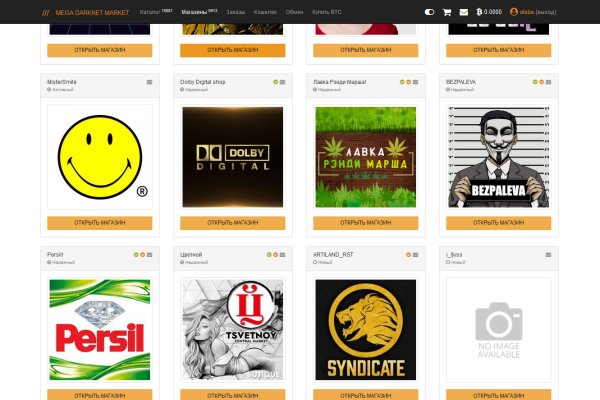Click the Купить BTC link
600x400 pixels.
(327, 12)
